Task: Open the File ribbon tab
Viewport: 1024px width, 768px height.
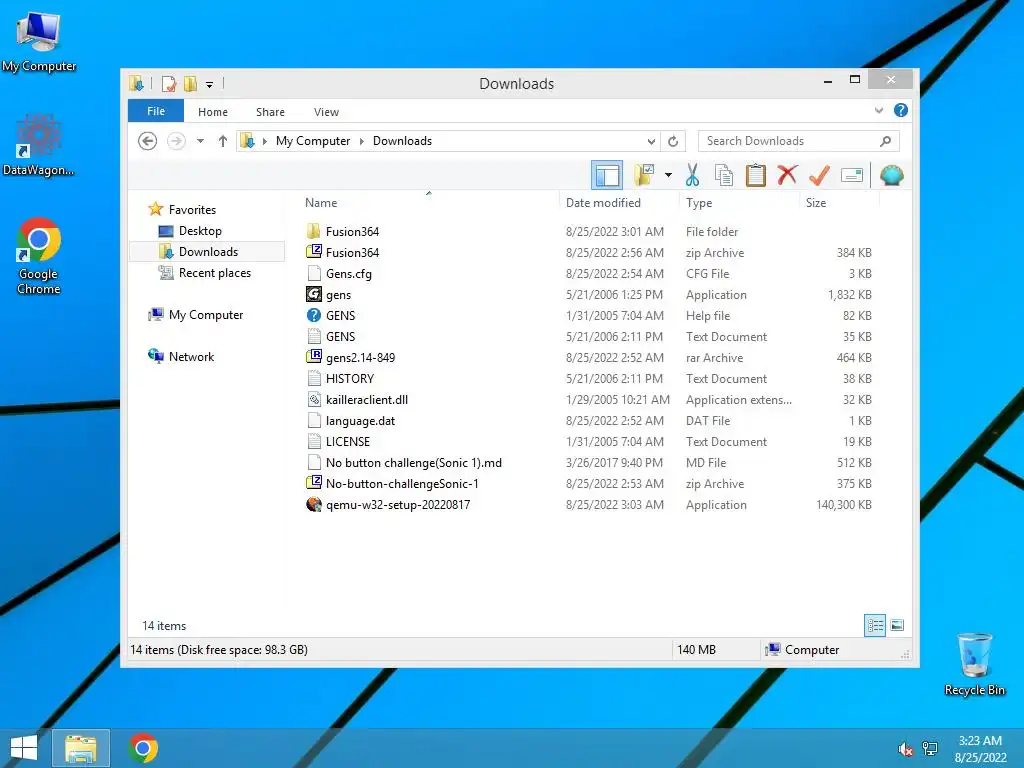Action: (155, 111)
